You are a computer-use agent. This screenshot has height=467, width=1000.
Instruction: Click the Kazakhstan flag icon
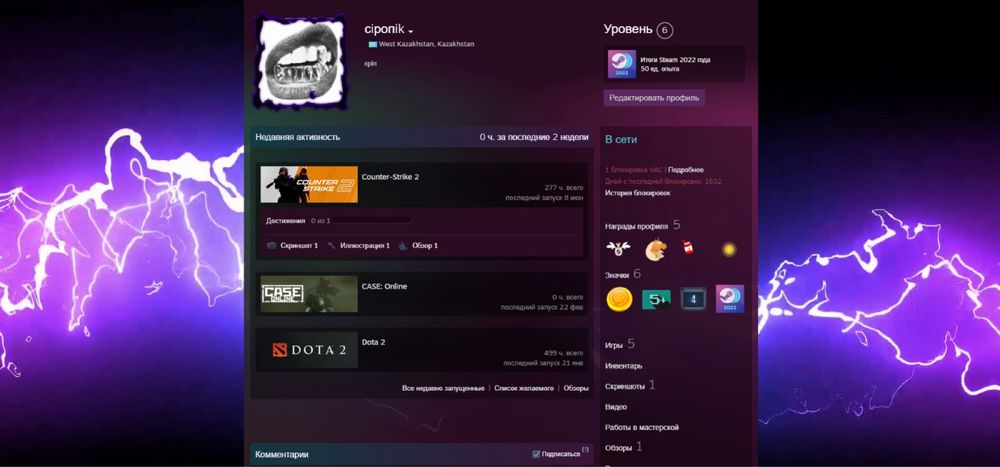click(x=372, y=45)
